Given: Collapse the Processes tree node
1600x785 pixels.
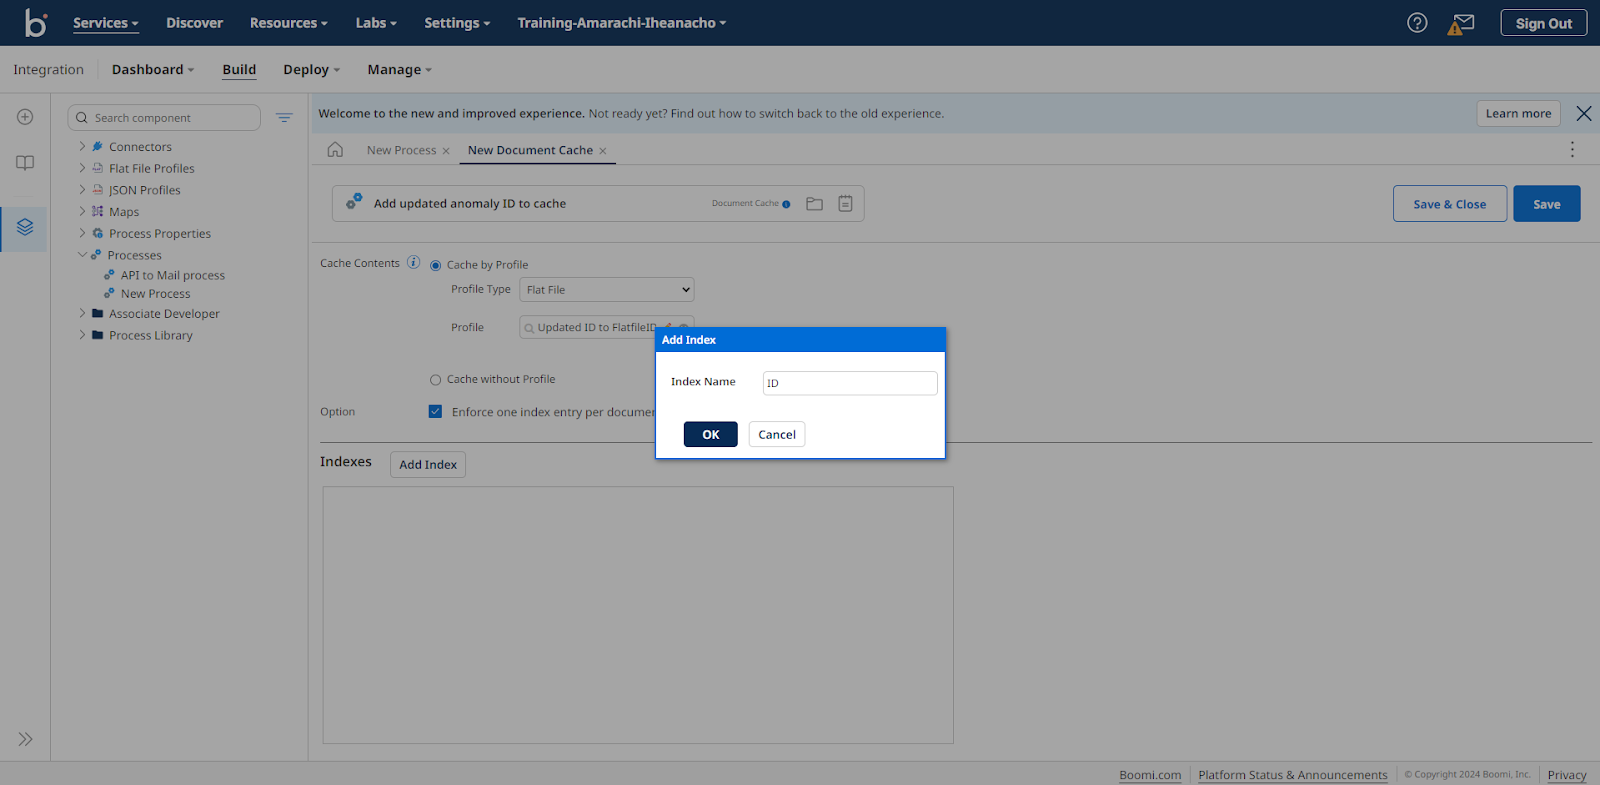Looking at the screenshot, I should pyautogui.click(x=82, y=255).
